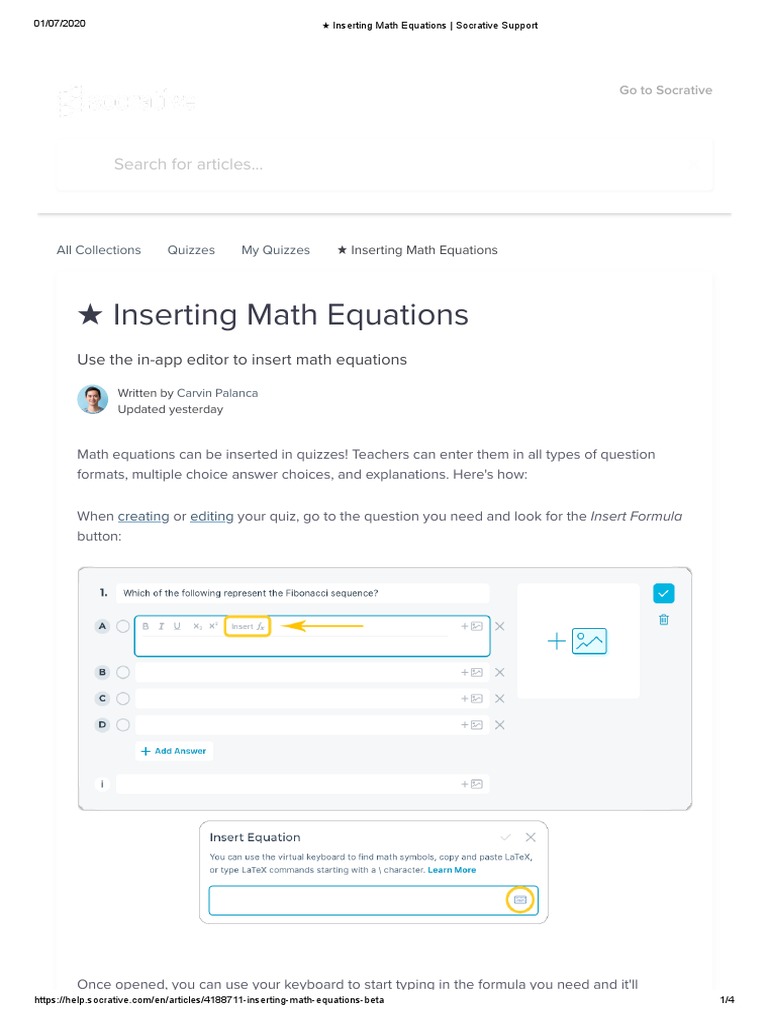
Task: Click the Underline icon in answer A
Action: coord(177,627)
